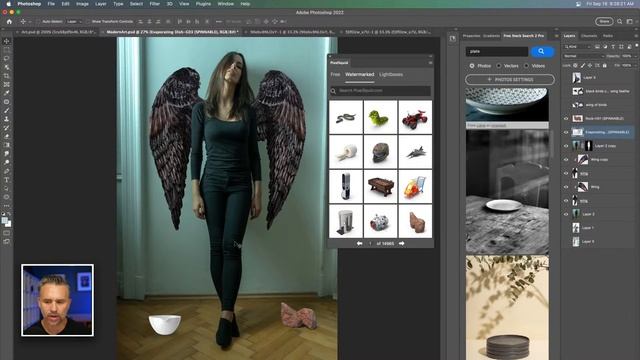Open the Plugins menu
Screen dimensions: 640x360
(203, 4)
